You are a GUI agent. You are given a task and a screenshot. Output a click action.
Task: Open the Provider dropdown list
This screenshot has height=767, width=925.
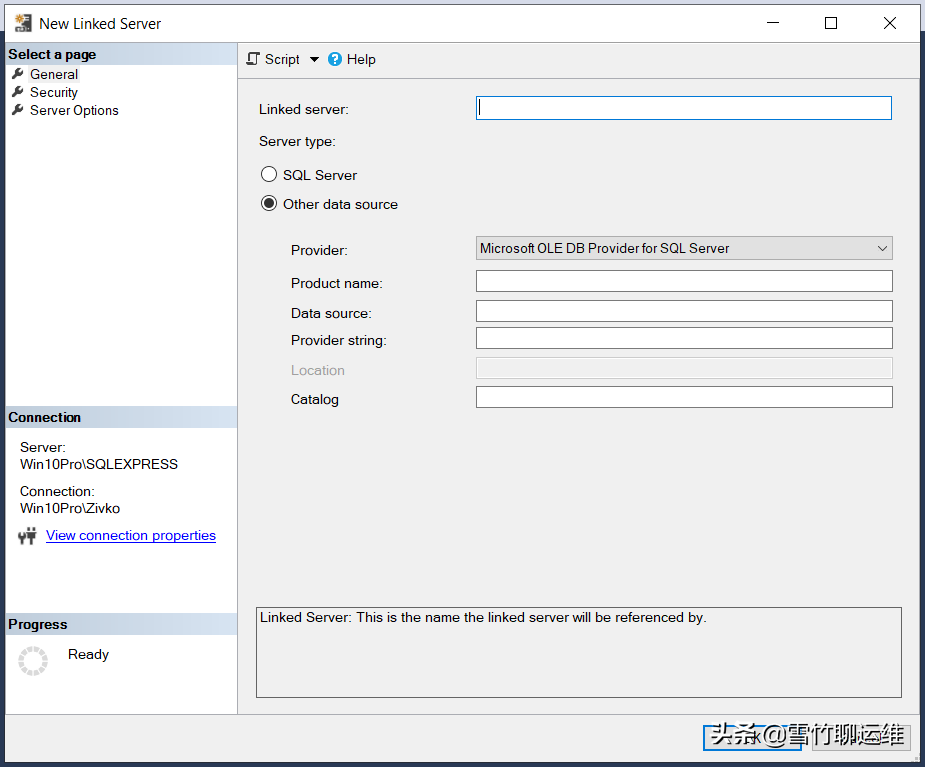tap(882, 248)
